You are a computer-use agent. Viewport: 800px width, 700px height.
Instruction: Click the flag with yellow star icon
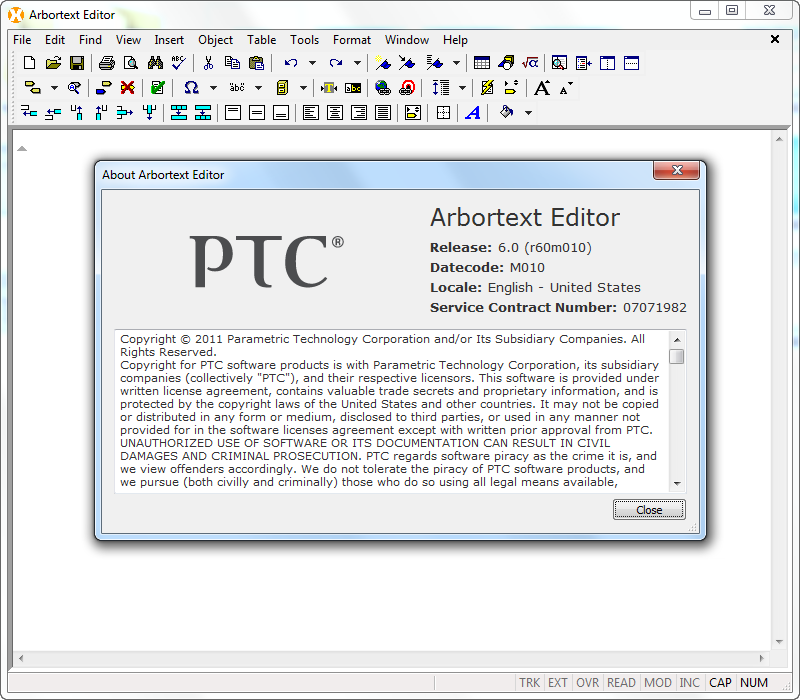pyautogui.click(x=383, y=63)
